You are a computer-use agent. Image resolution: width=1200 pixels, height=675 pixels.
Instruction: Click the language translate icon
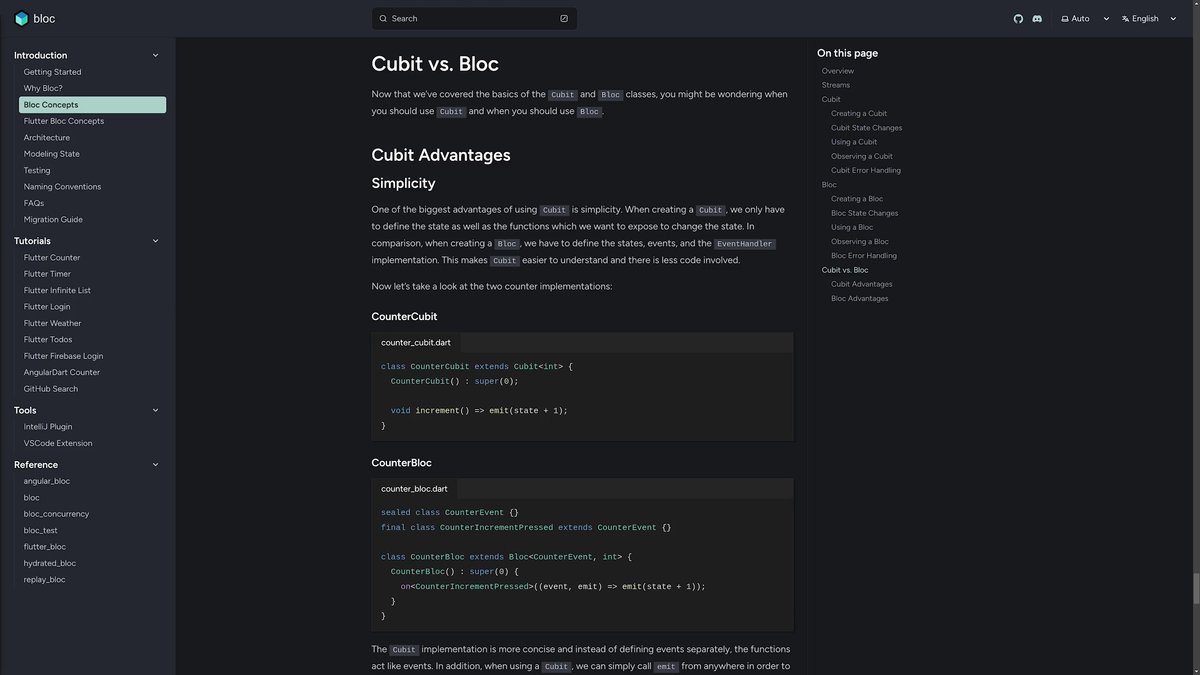1125,19
